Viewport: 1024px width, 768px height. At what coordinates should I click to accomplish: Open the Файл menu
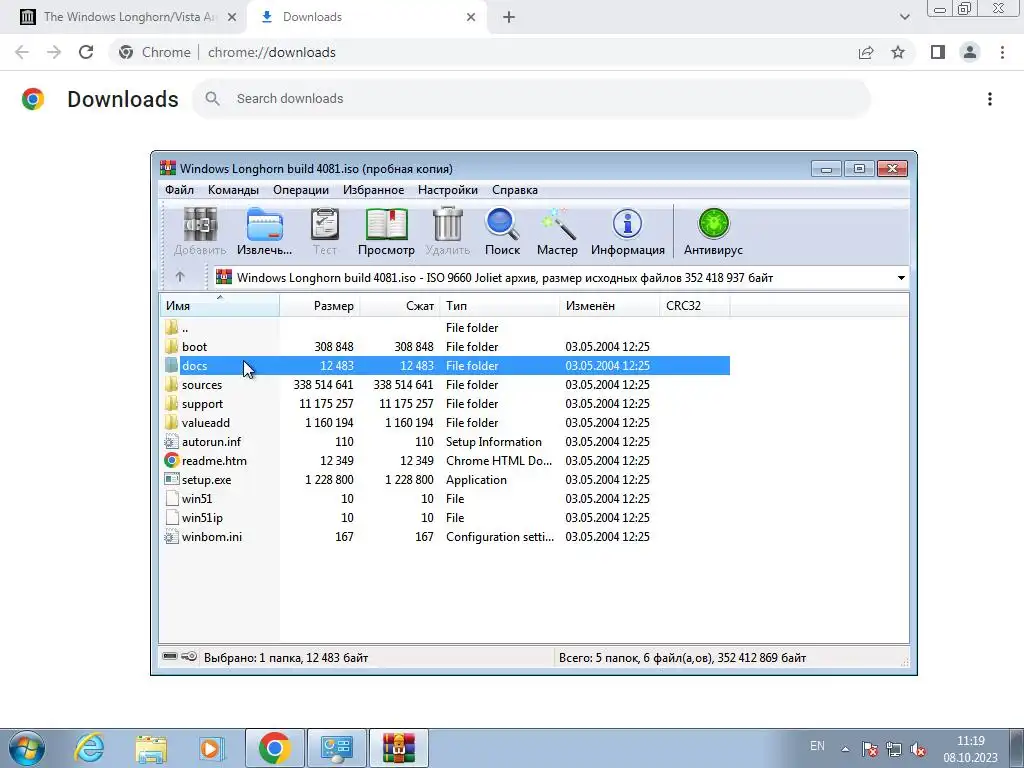pos(179,190)
